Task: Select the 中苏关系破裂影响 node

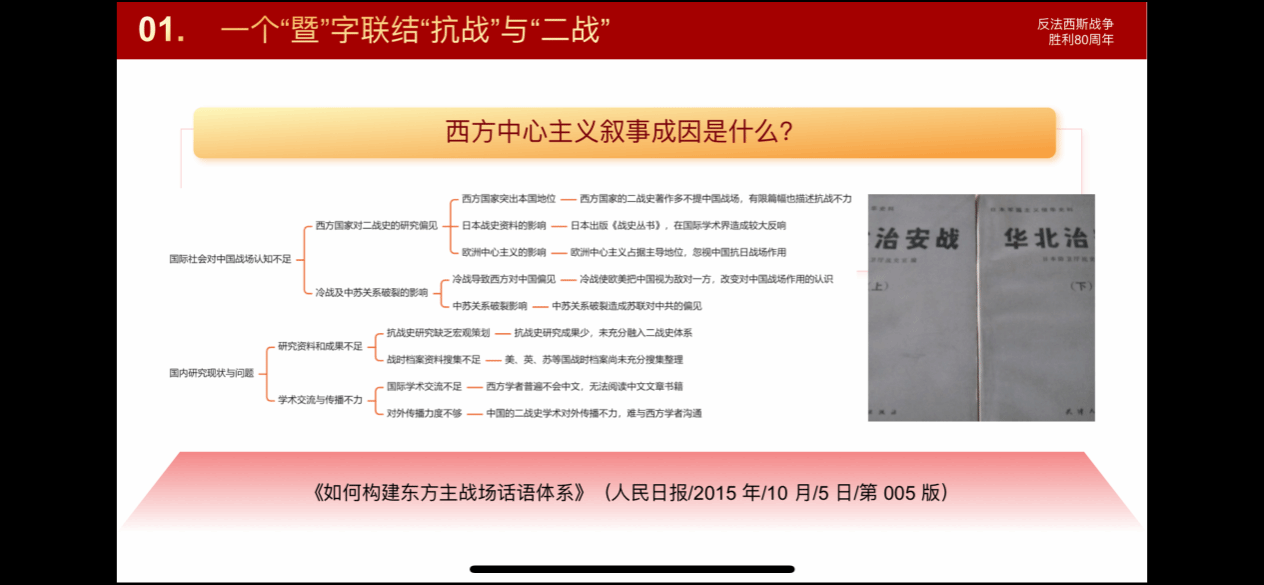Action: pyautogui.click(x=489, y=306)
